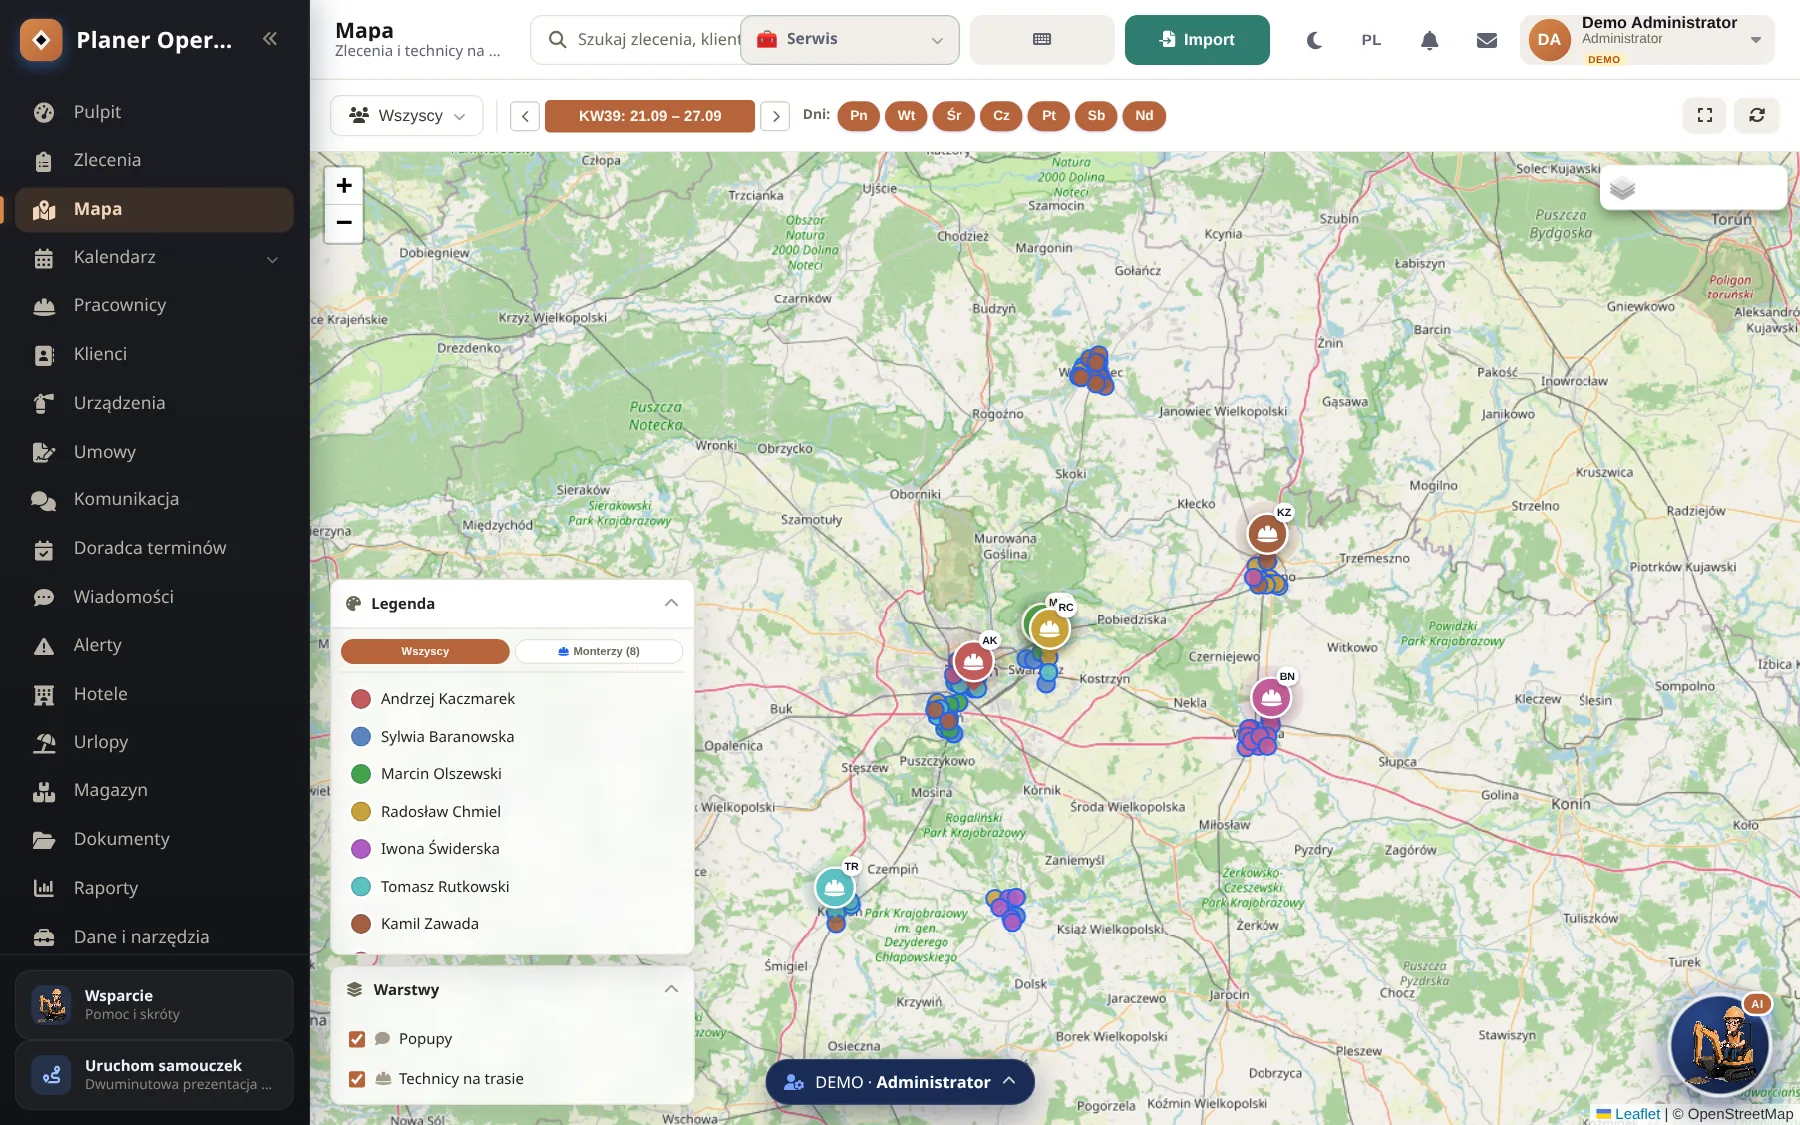Toggle Monday (Pn) day filter

coord(859,116)
